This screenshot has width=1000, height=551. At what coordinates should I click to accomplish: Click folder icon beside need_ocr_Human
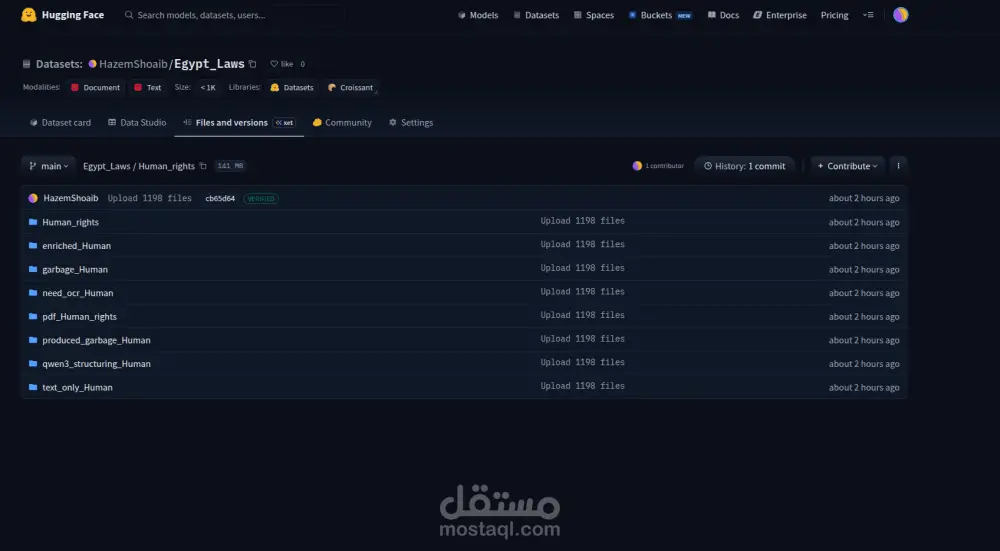coord(33,293)
